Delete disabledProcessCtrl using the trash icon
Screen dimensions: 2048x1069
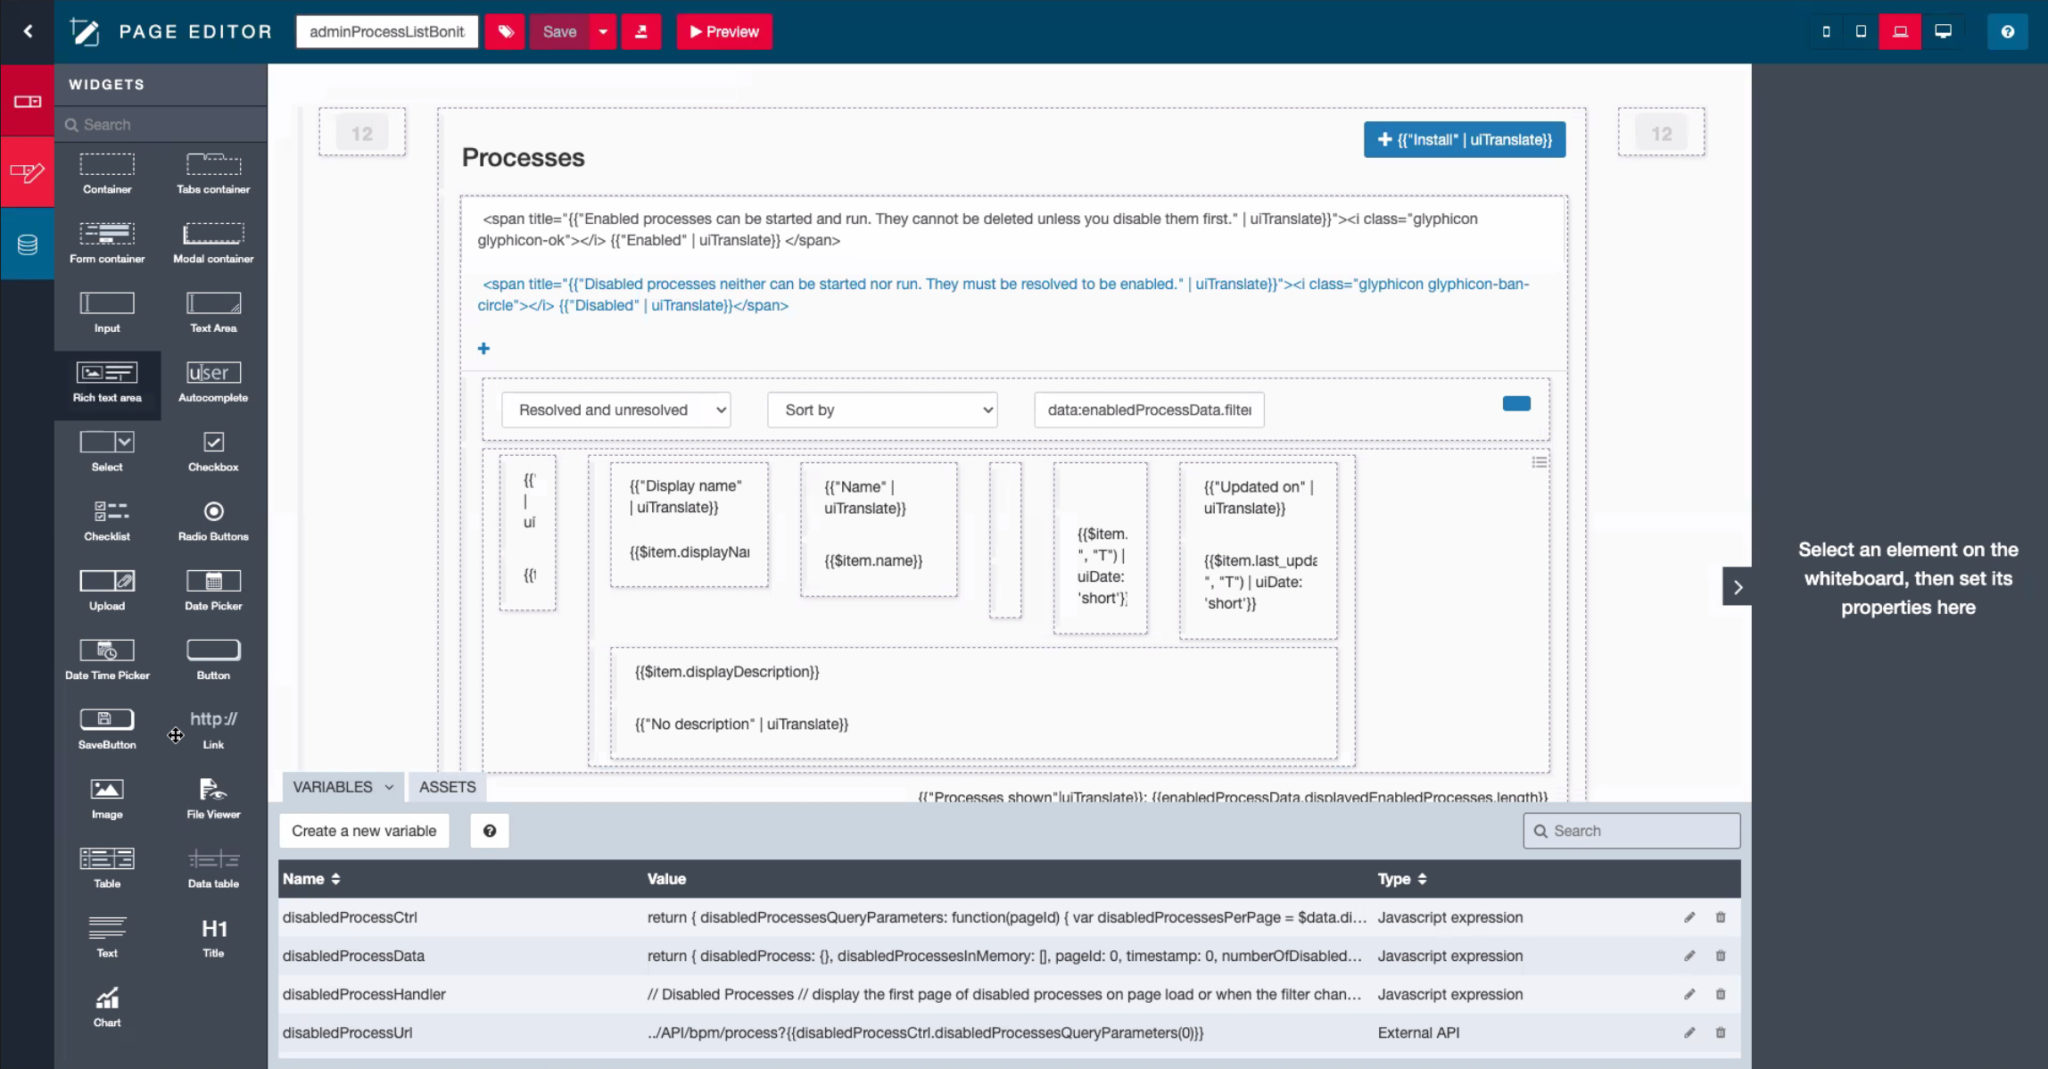pyautogui.click(x=1721, y=916)
